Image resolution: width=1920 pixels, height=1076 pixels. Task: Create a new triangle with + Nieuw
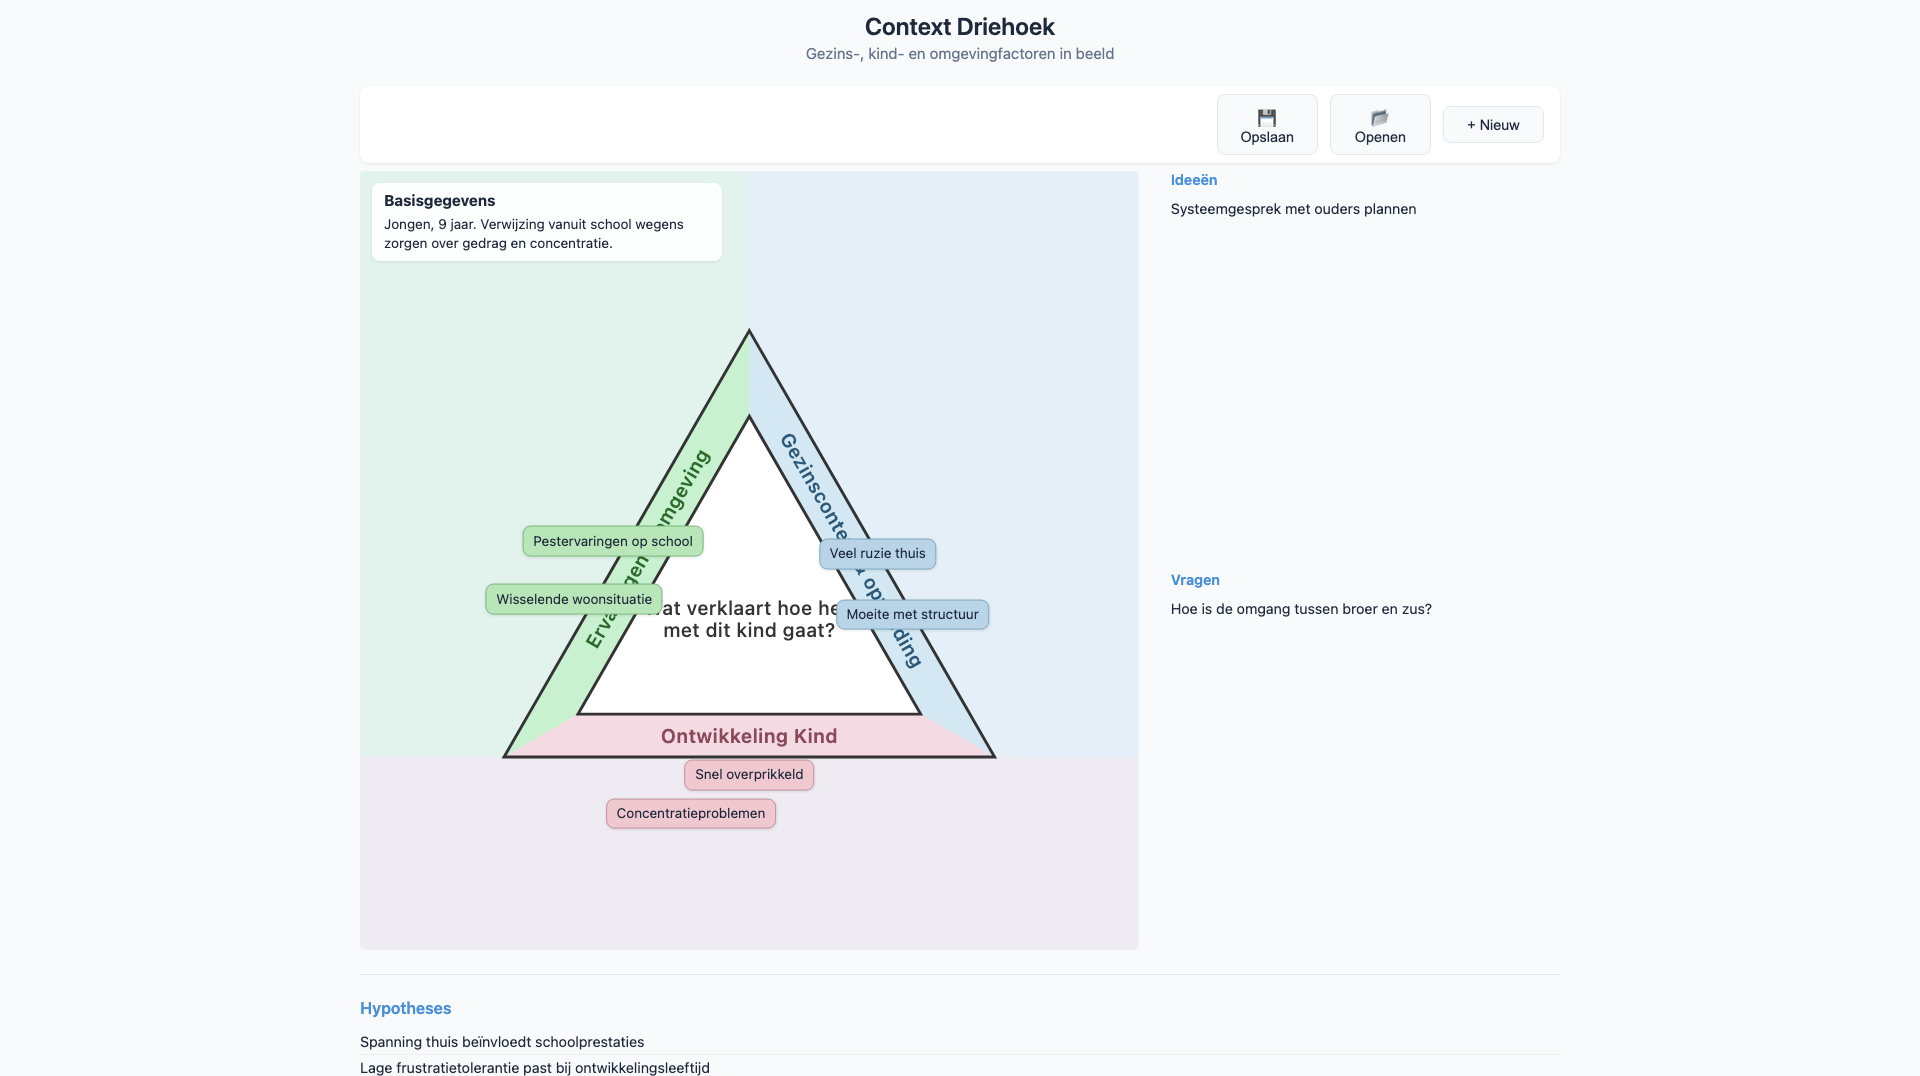tap(1493, 125)
